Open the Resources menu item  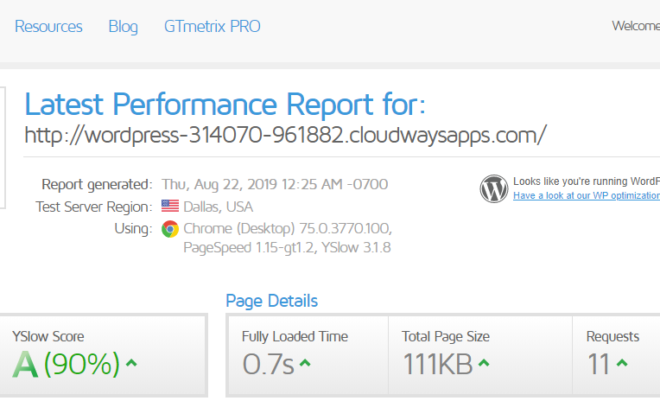coord(48,27)
